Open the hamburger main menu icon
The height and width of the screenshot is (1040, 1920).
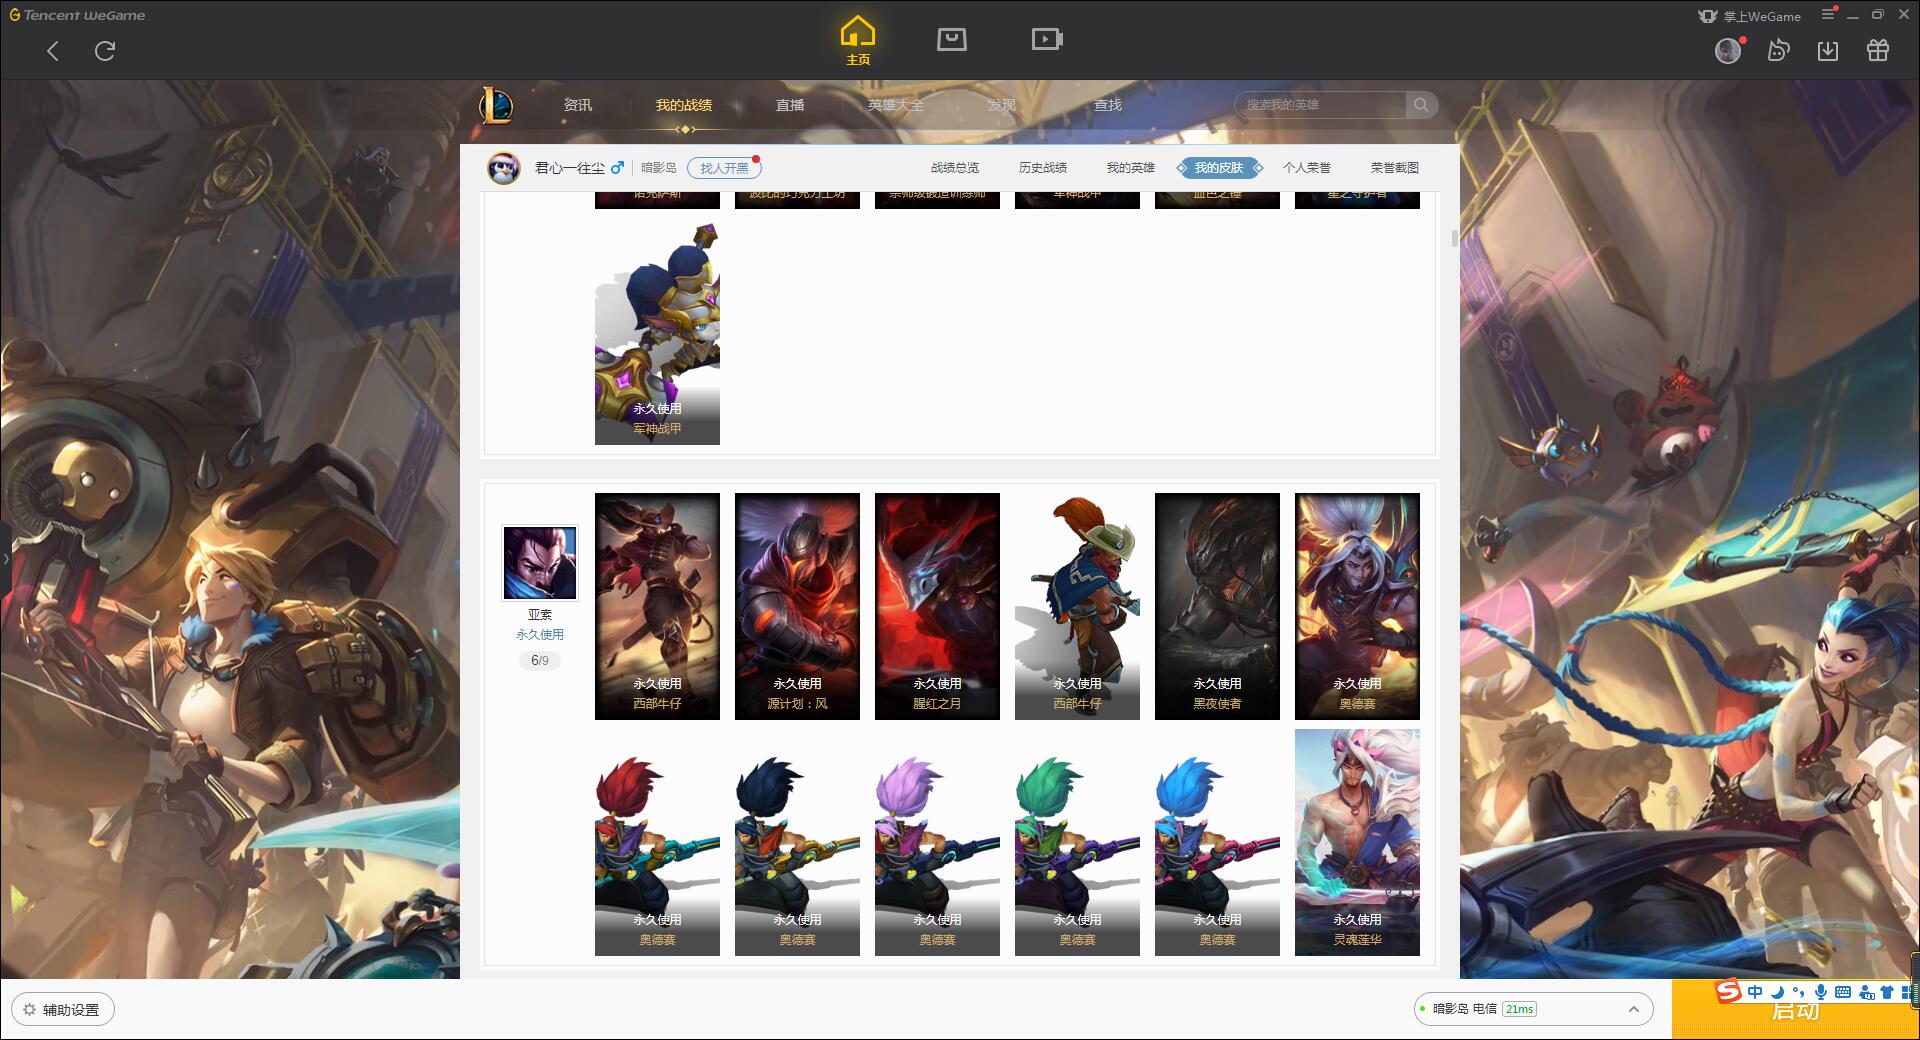tap(1829, 15)
